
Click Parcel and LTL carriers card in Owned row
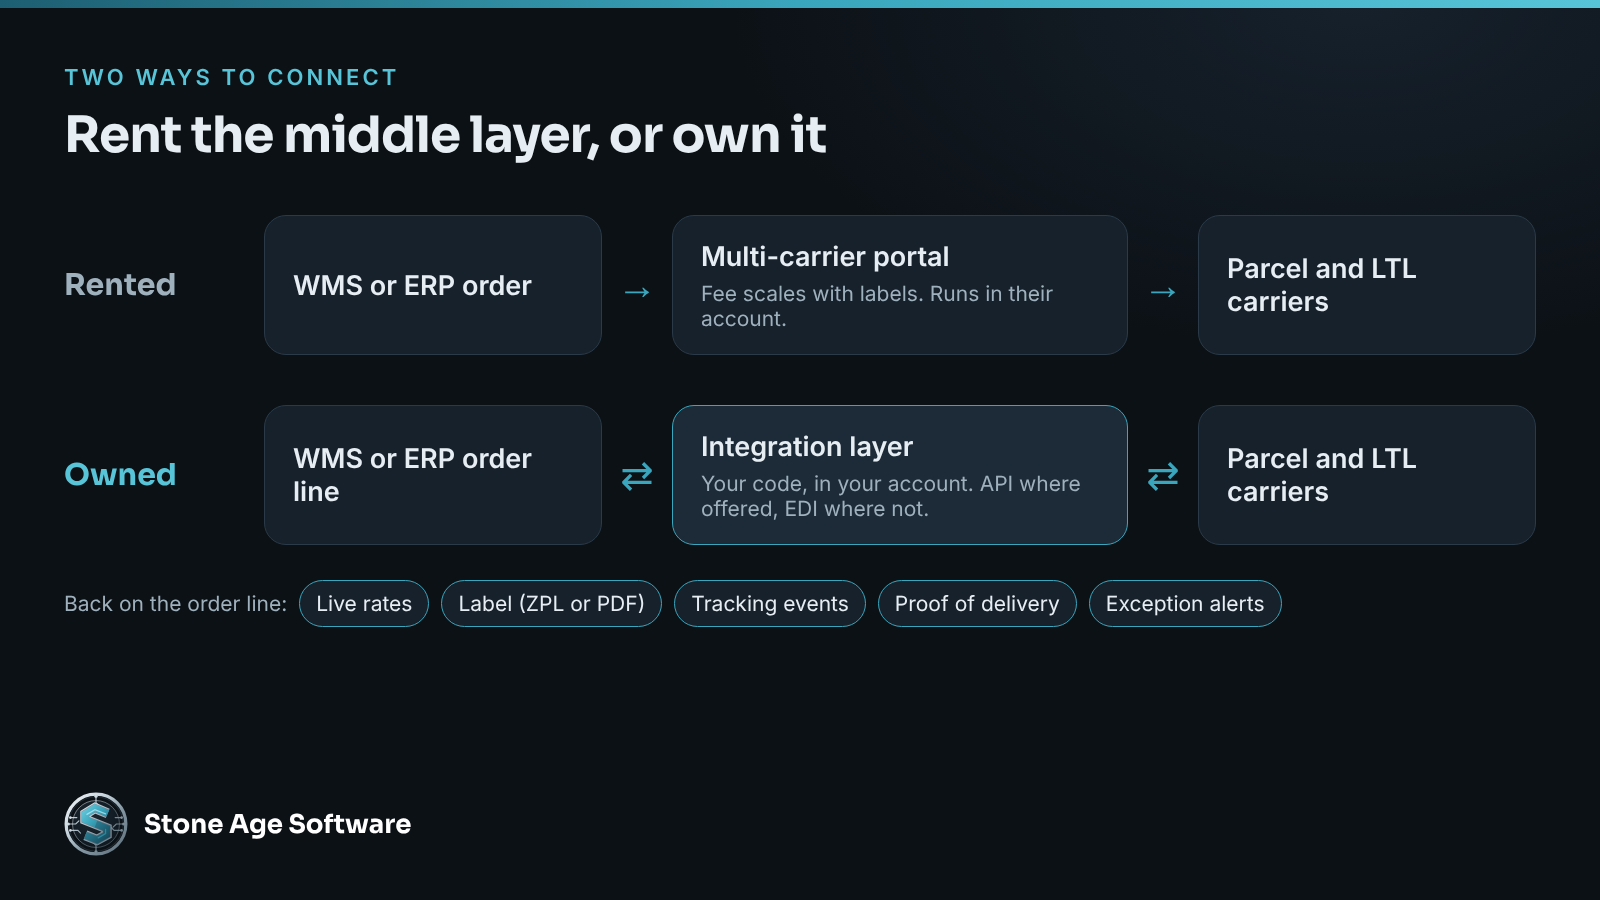[x=1367, y=475]
